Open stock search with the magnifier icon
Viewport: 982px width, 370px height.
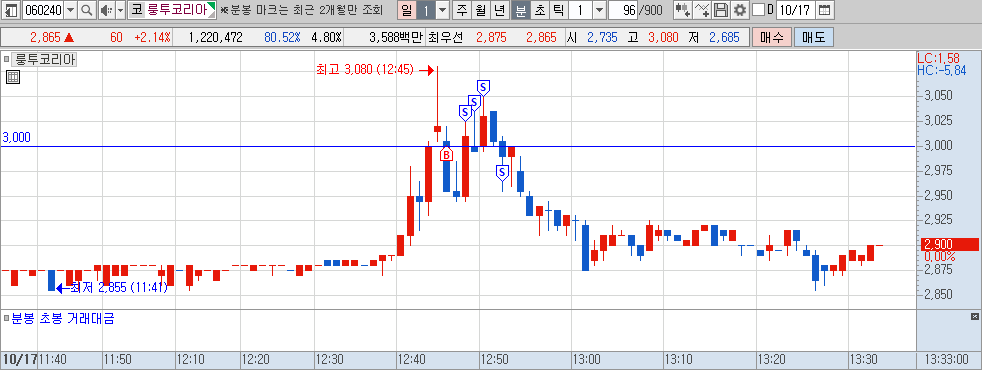(87, 10)
